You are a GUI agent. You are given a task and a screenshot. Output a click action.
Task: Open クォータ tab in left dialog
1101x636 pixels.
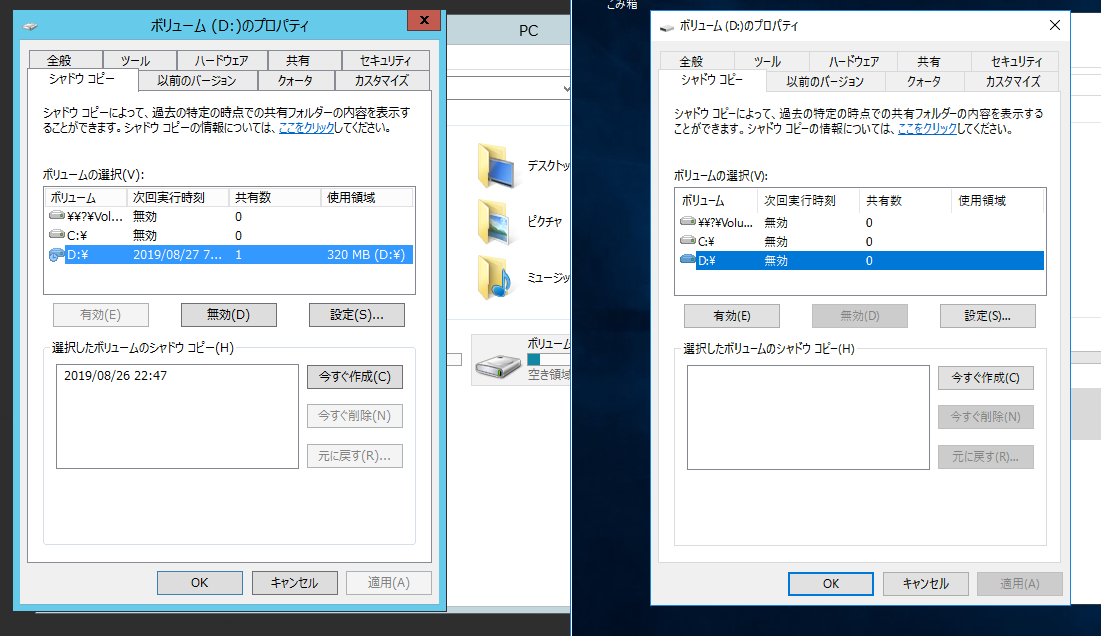[x=296, y=81]
